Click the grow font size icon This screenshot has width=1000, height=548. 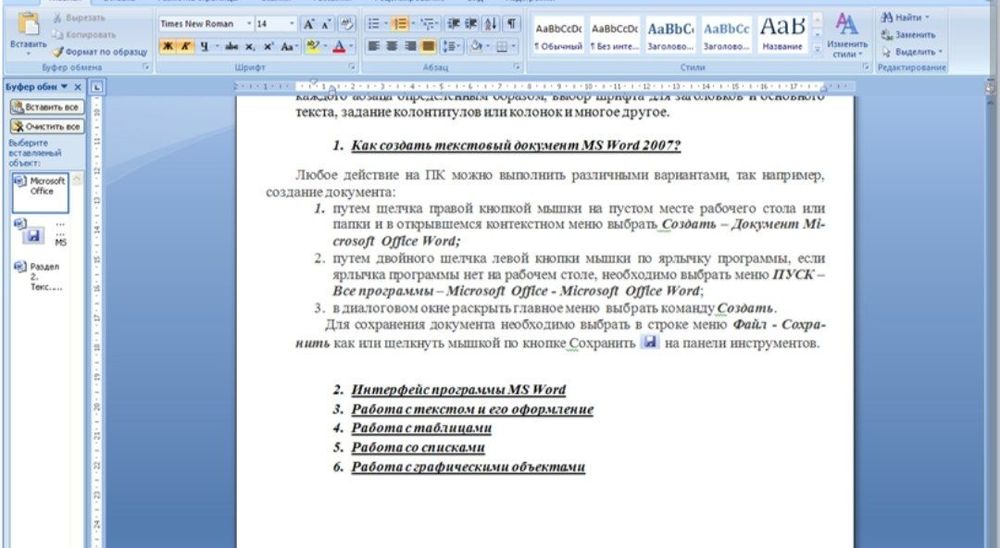309,24
